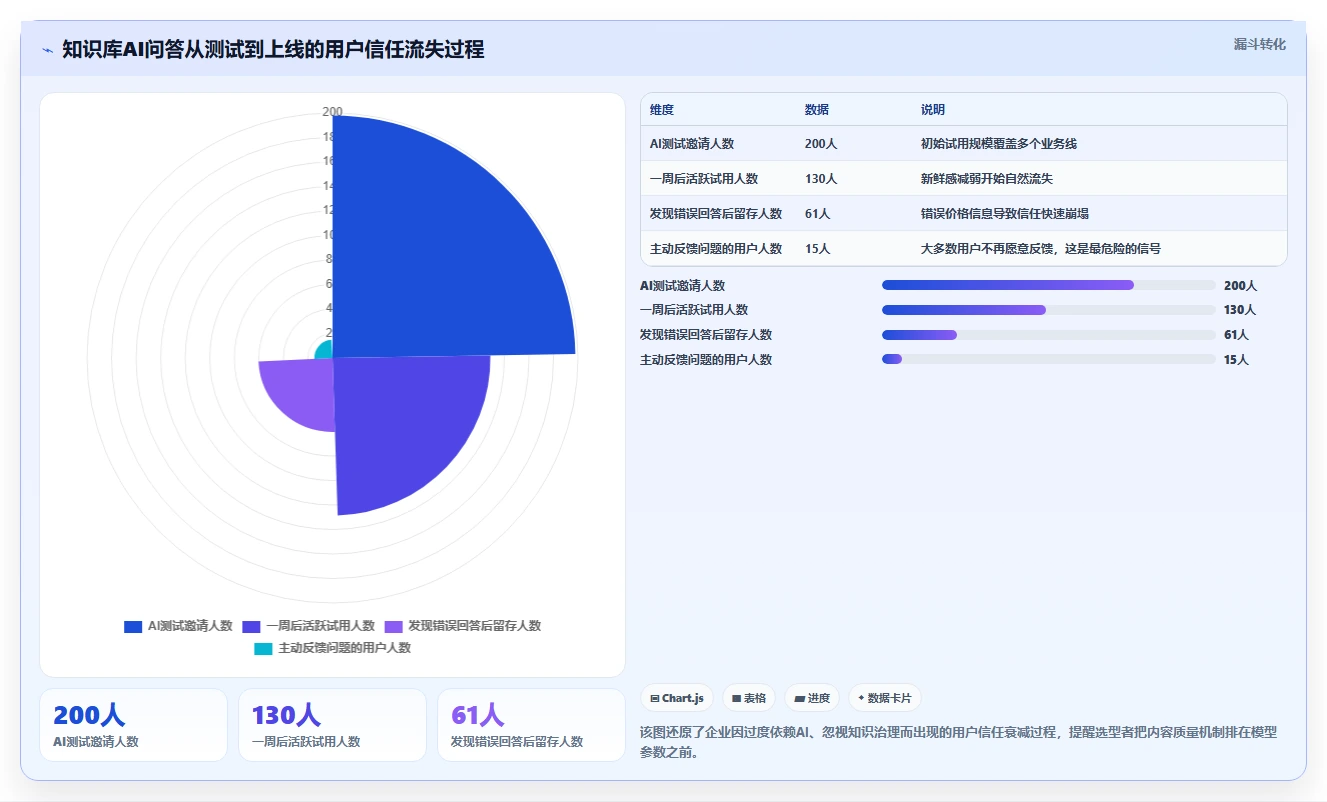Click the 一周后活跃试用人数 table row cell
The image size is (1327, 802).
(x=704, y=179)
